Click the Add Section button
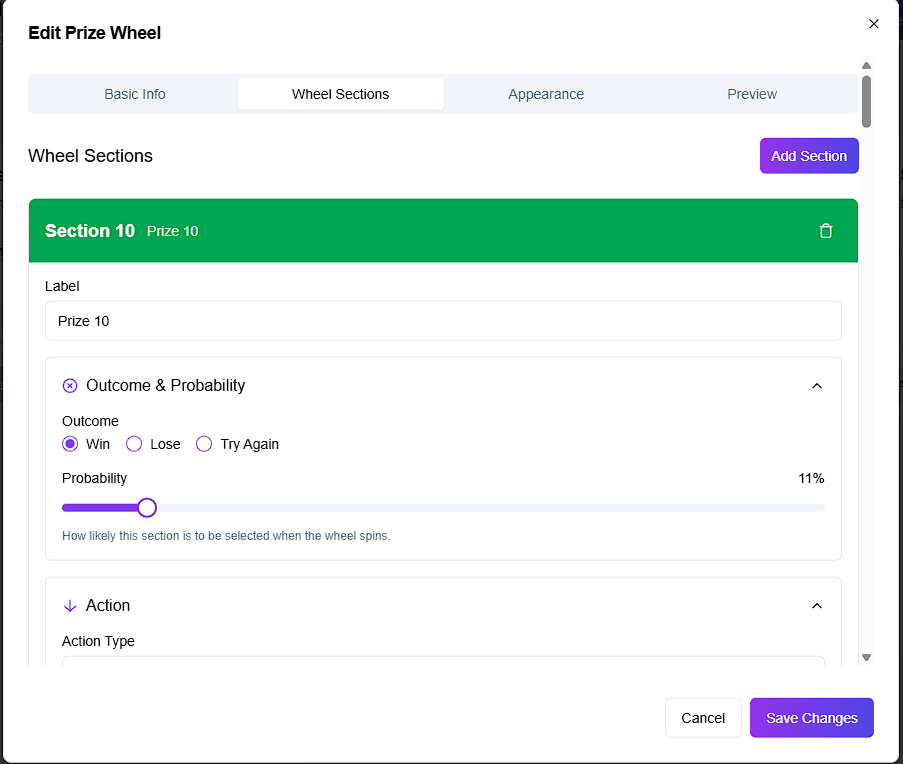This screenshot has width=903, height=764. (x=808, y=156)
